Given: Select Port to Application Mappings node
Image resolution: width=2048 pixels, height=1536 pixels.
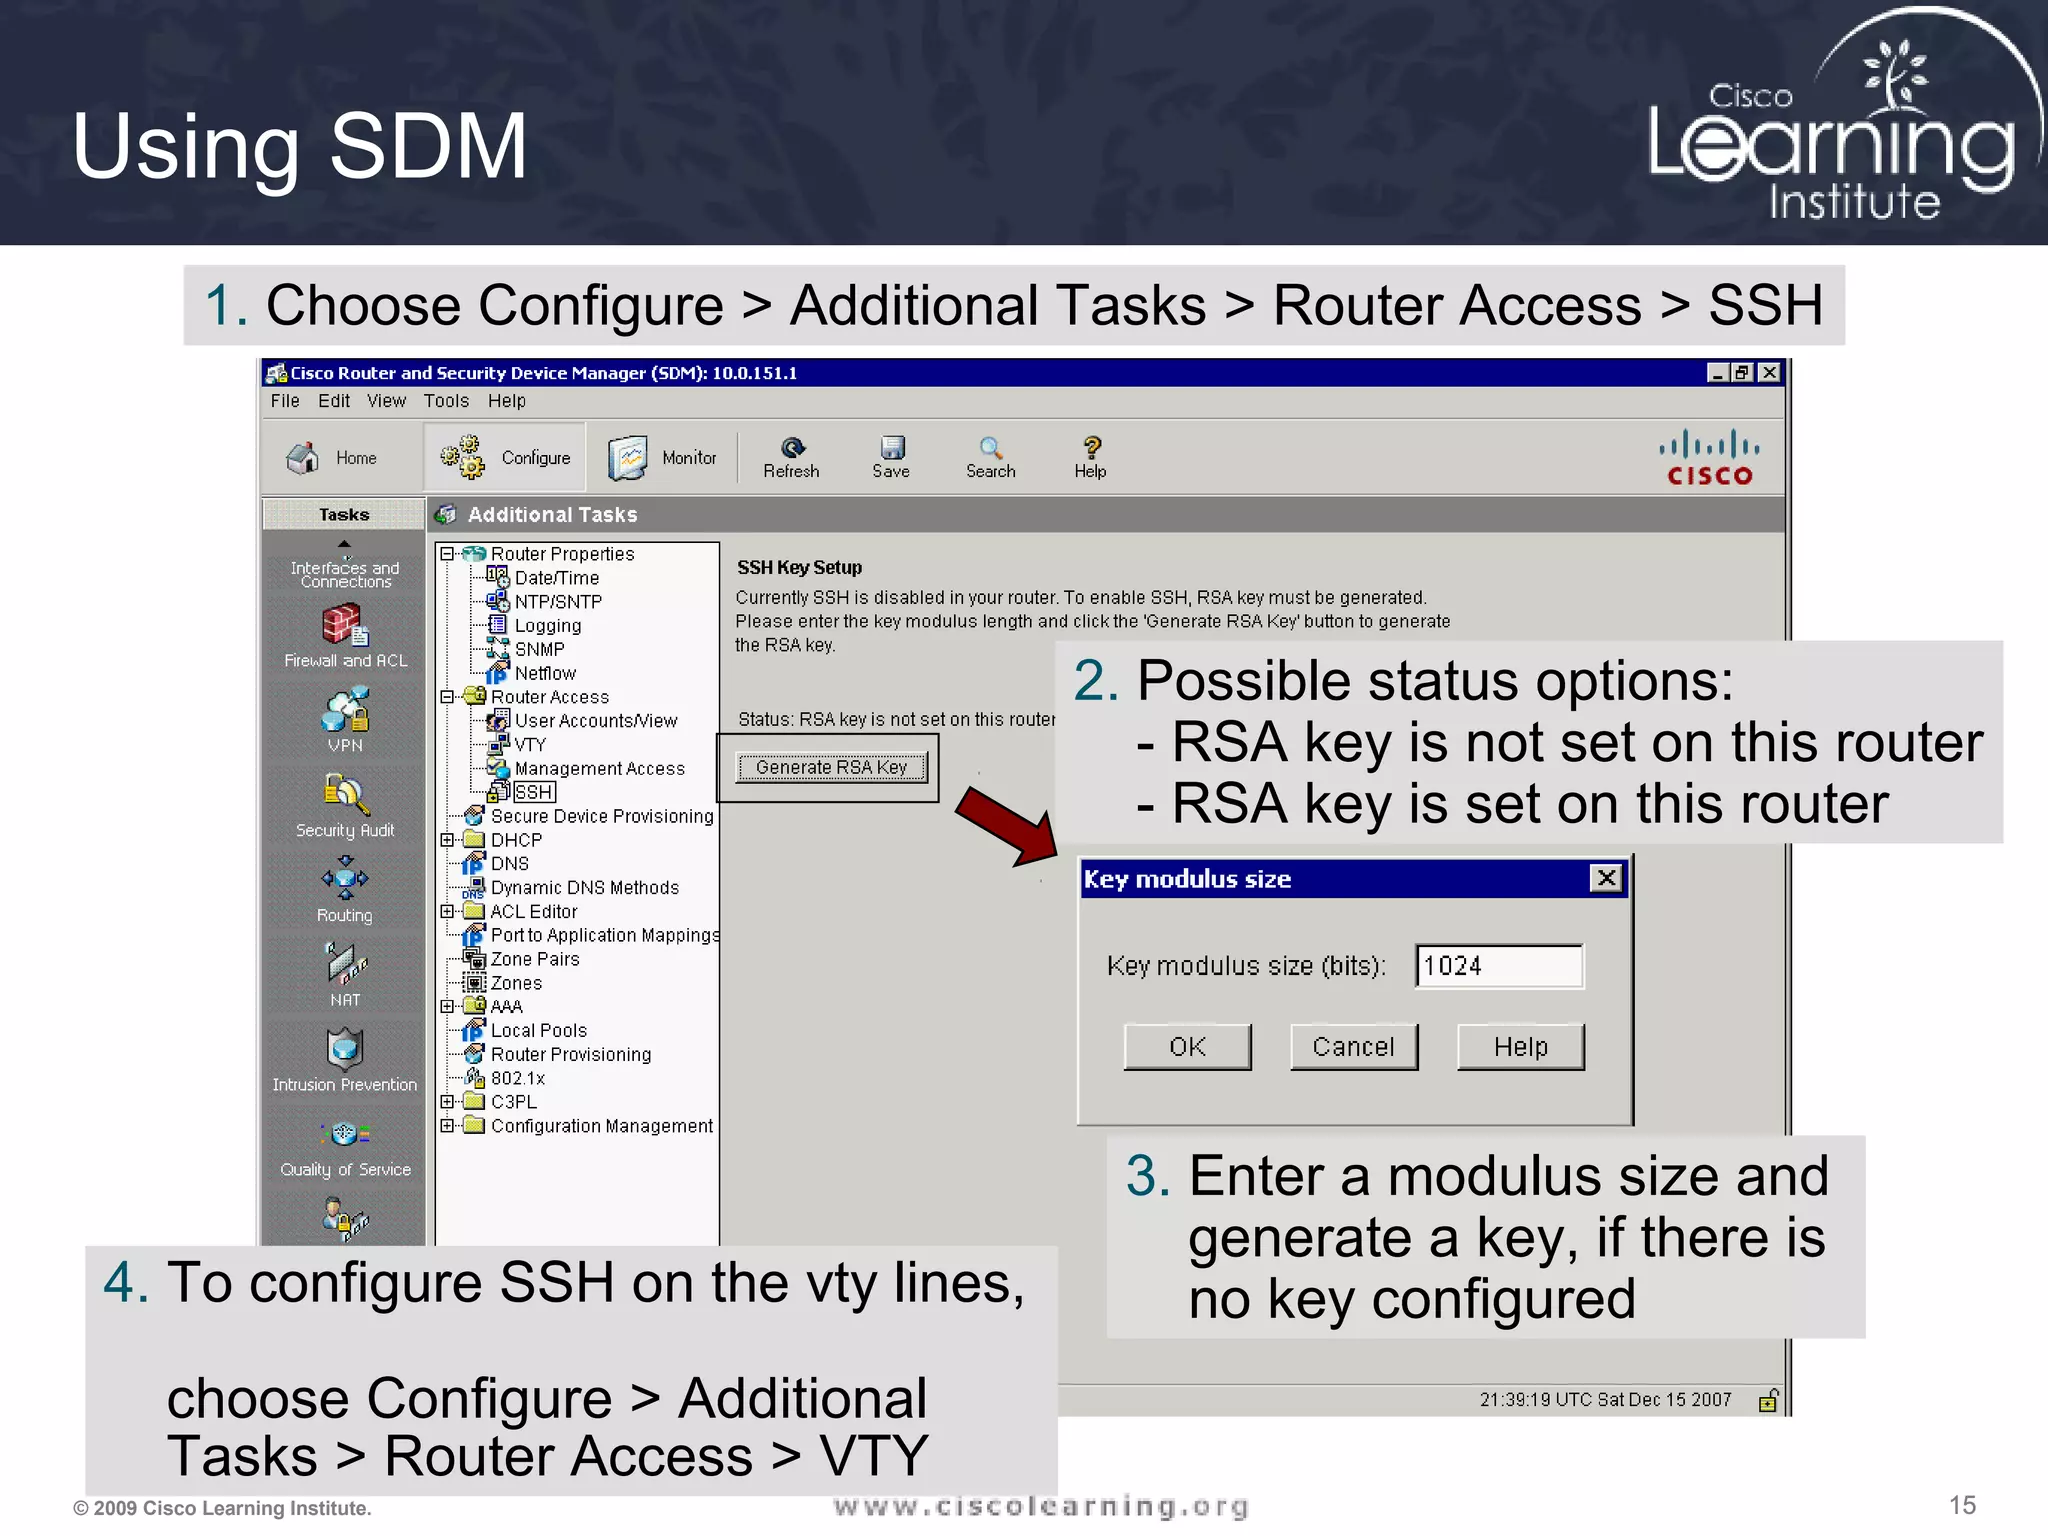Looking at the screenshot, I should pyautogui.click(x=604, y=936).
